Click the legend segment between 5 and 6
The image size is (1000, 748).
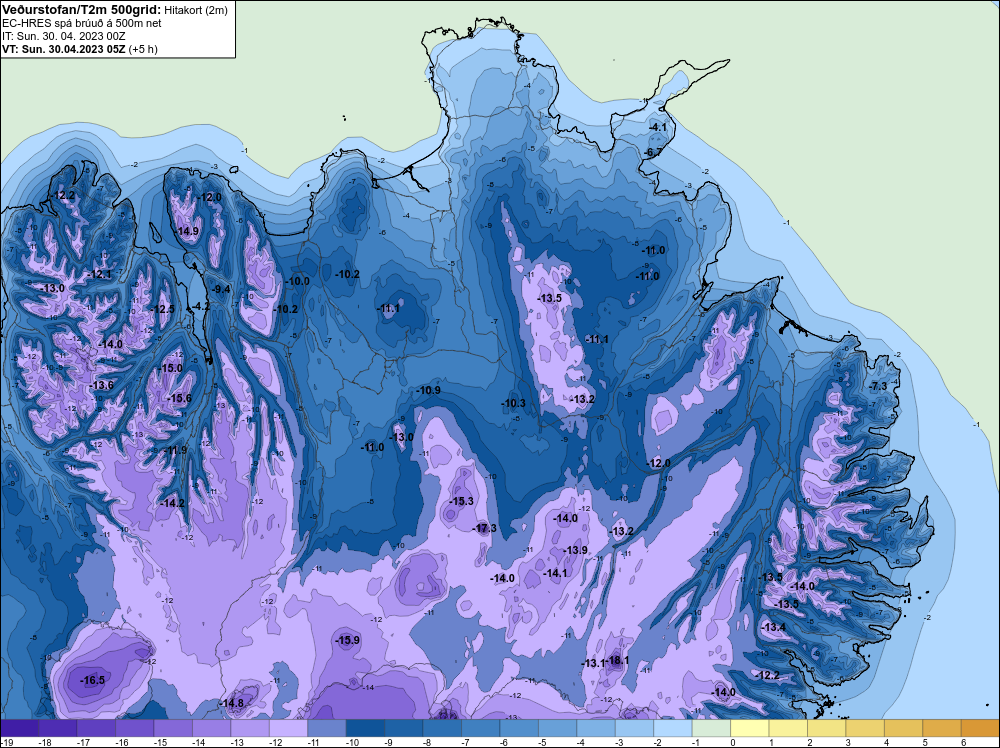(x=942, y=728)
